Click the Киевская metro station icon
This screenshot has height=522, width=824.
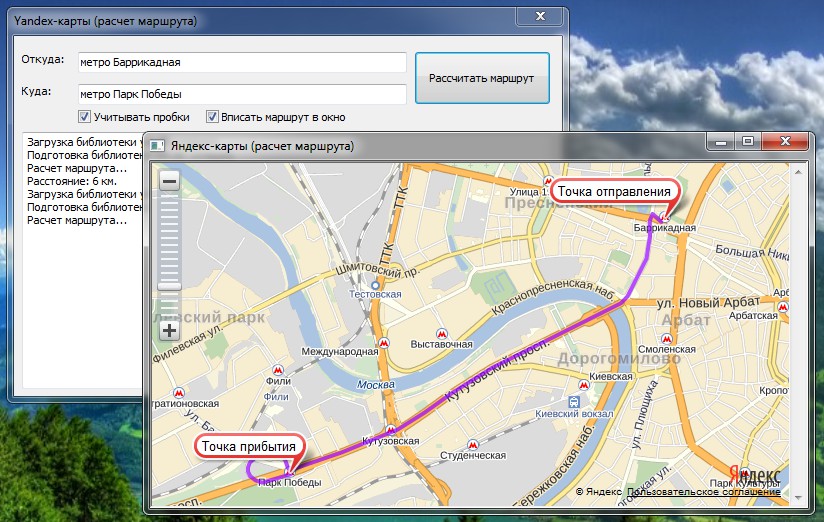[583, 385]
